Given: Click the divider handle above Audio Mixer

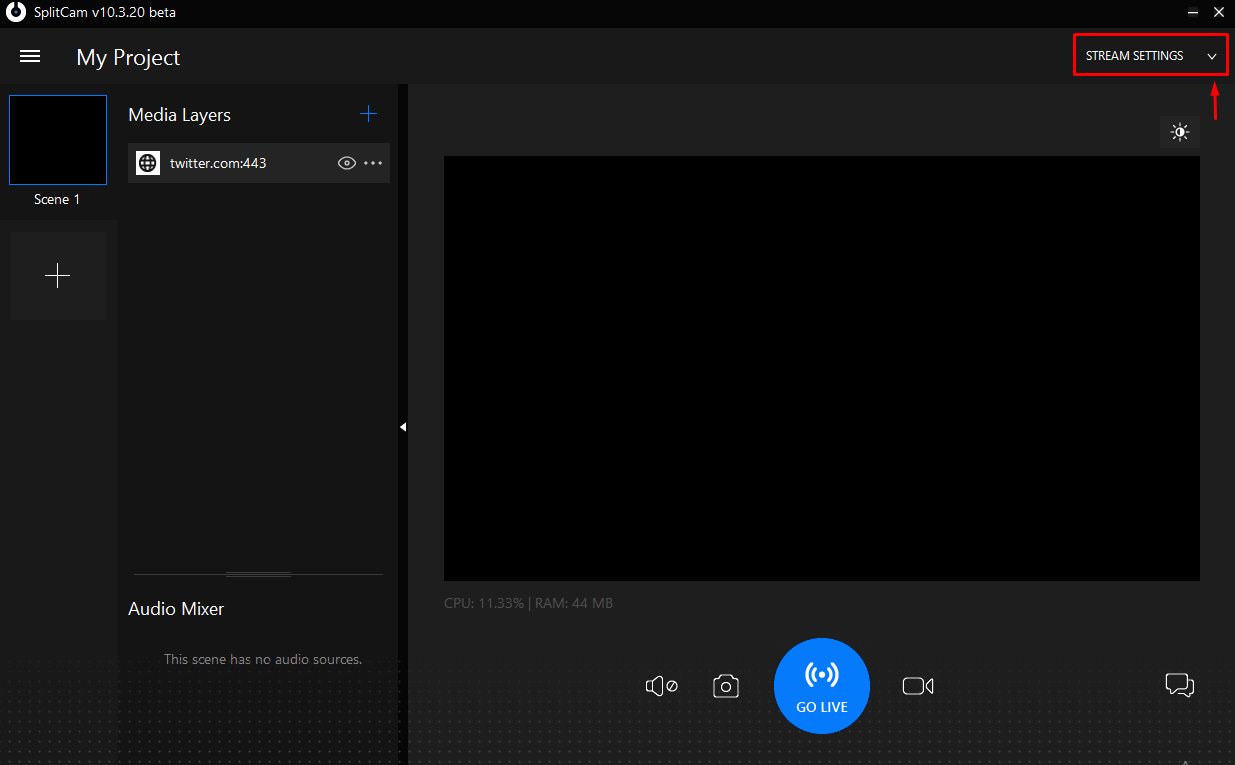Looking at the screenshot, I should tap(258, 575).
